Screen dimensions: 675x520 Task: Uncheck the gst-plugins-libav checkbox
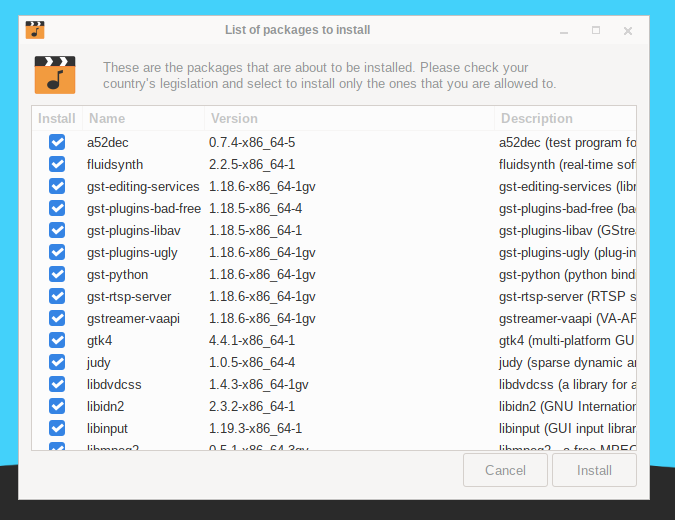57,230
